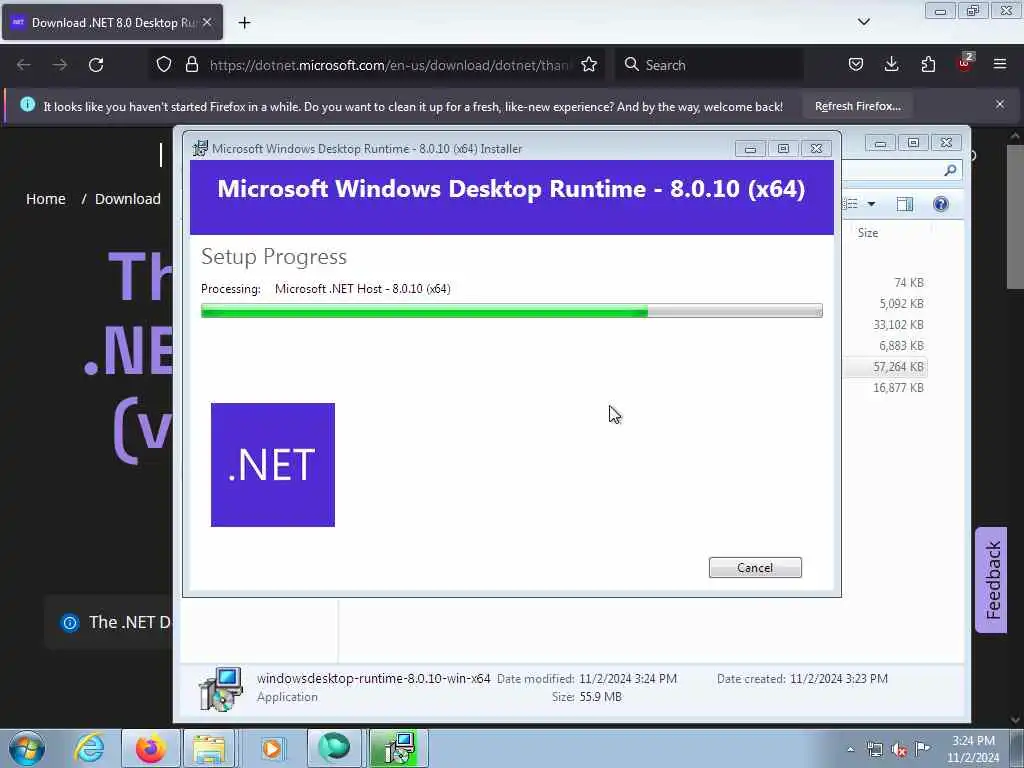Select the file sized 5,092 KB
This screenshot has height=768, width=1024.
901,304
